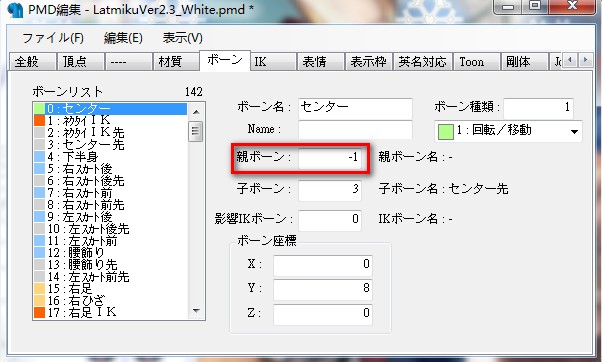This screenshot has width=602, height=362.
Task: Switch to the 表情 tab
Action: coord(321,61)
